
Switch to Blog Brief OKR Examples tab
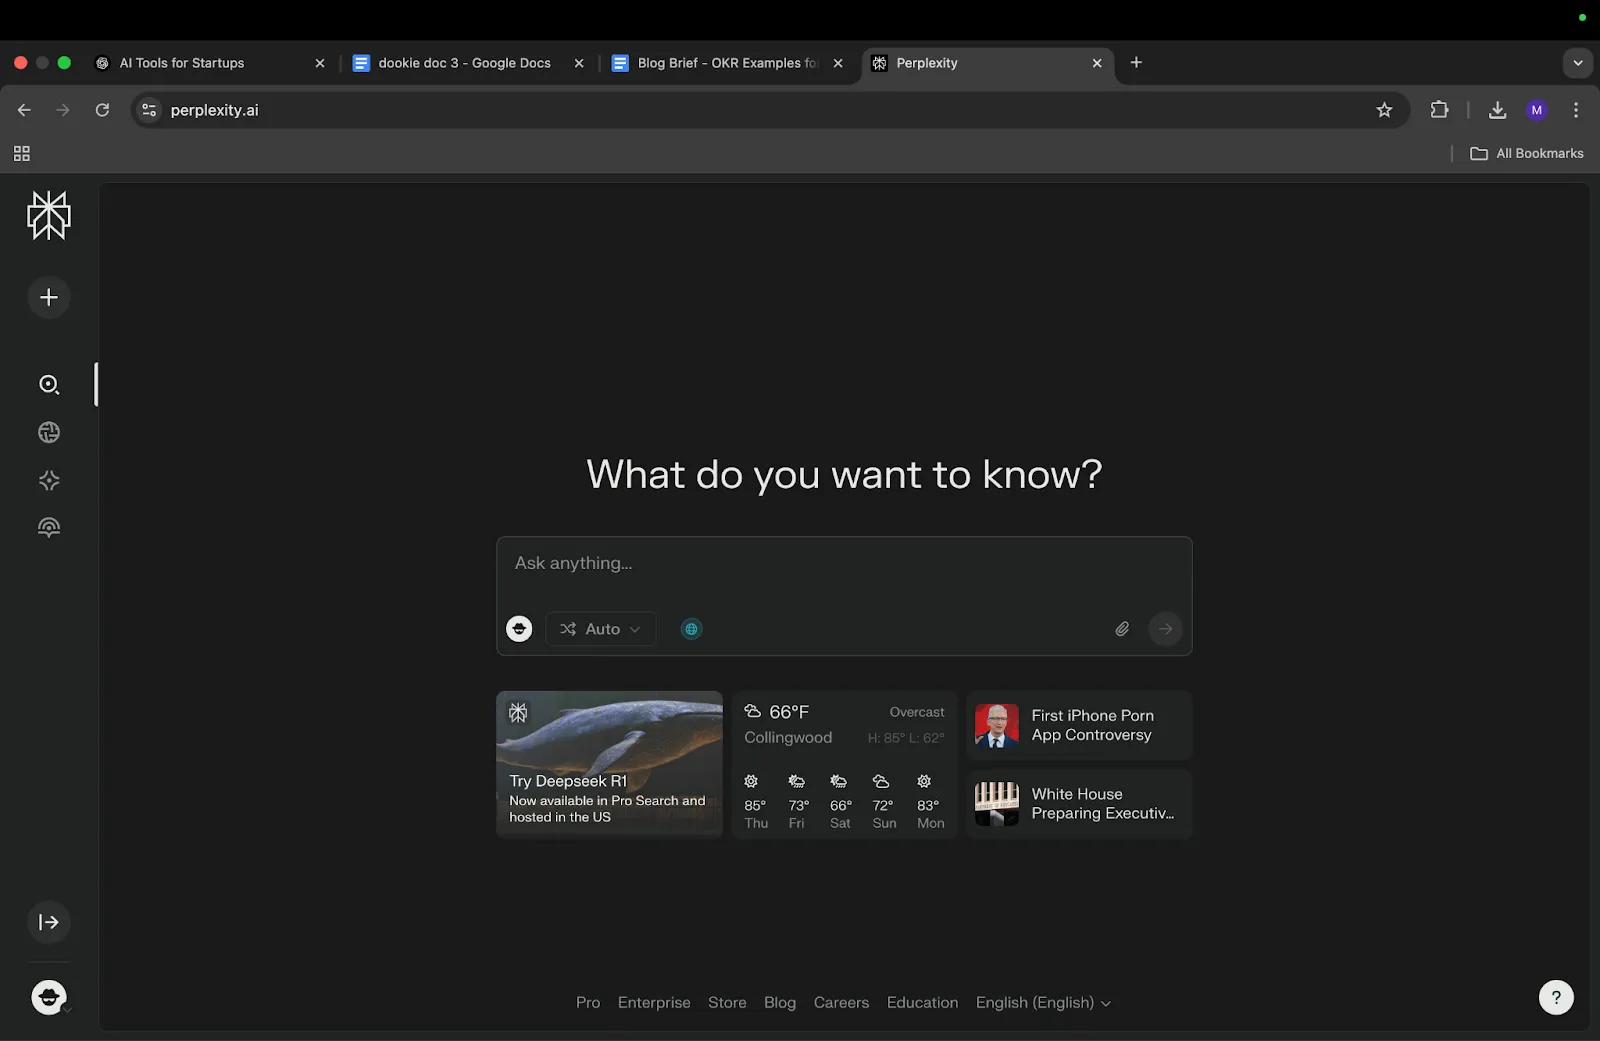point(728,63)
